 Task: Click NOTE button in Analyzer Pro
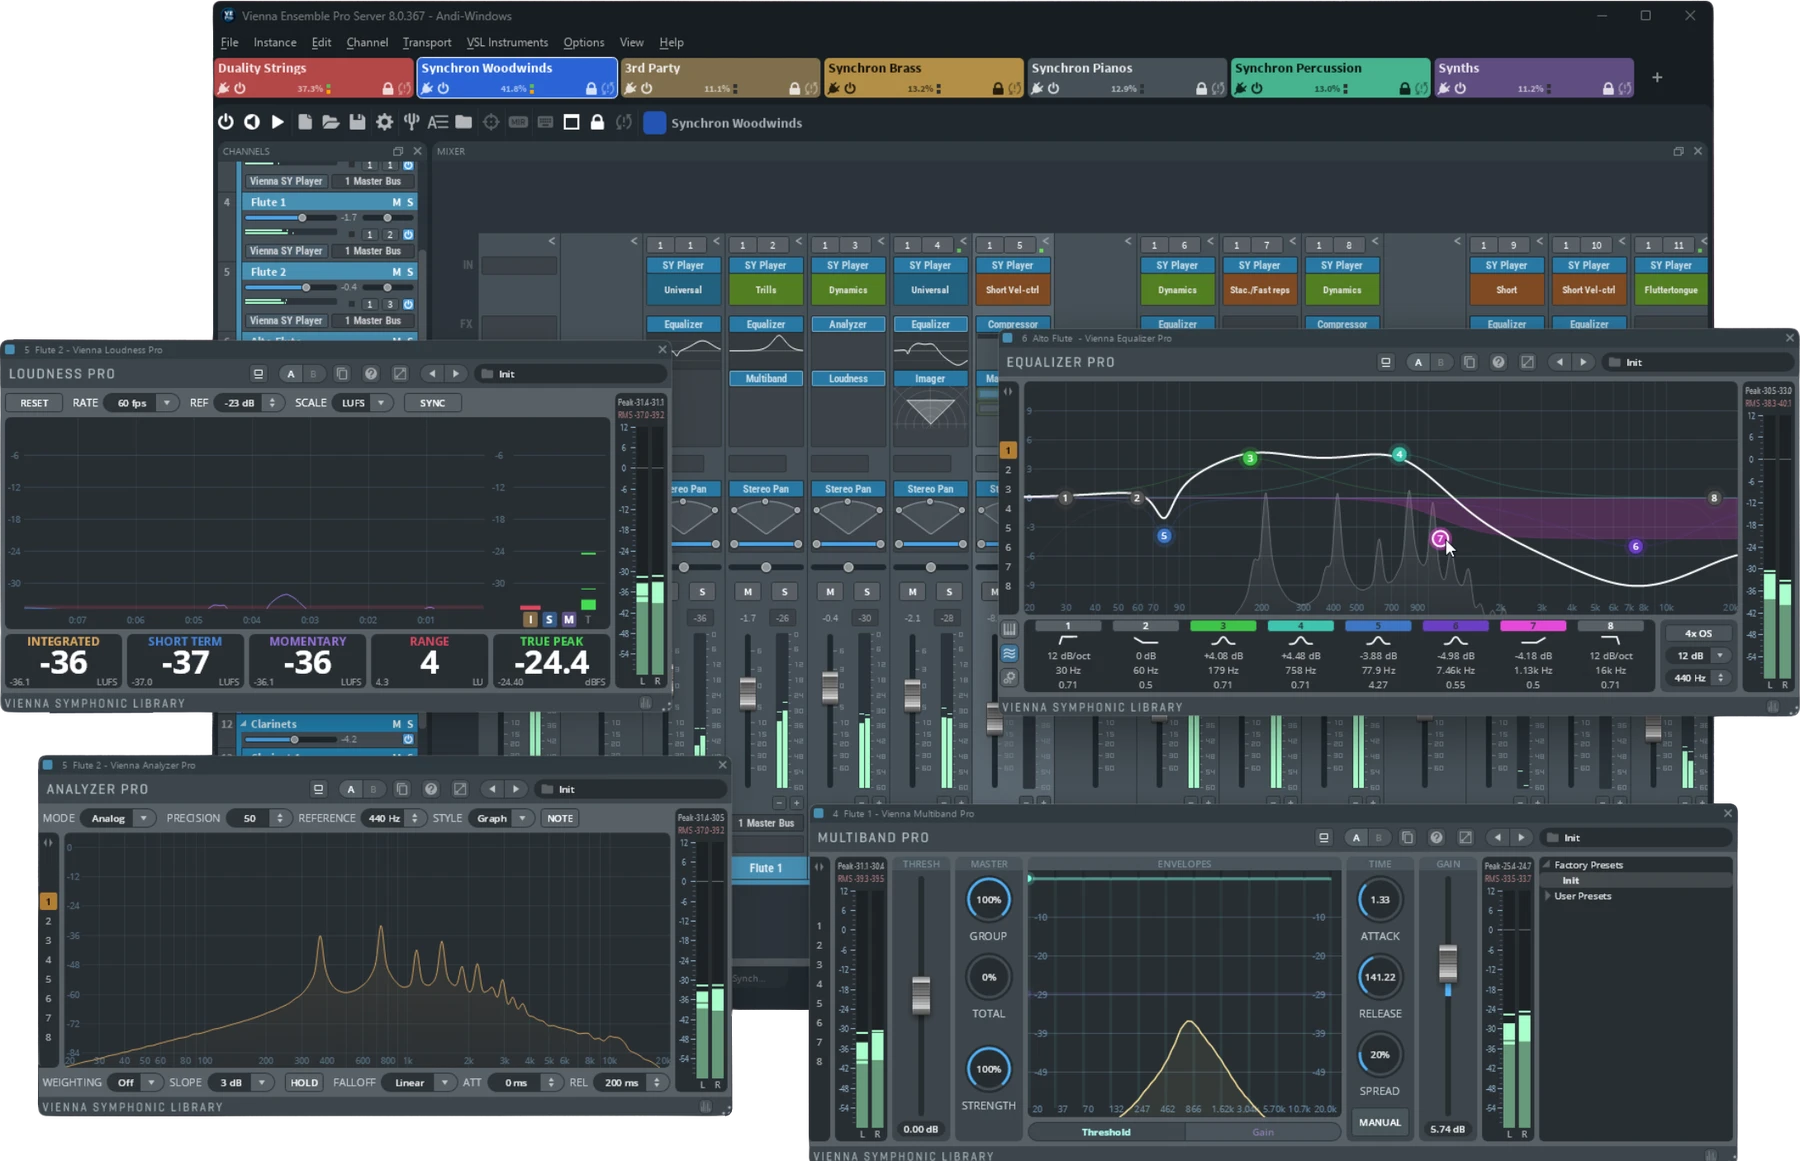coord(560,818)
